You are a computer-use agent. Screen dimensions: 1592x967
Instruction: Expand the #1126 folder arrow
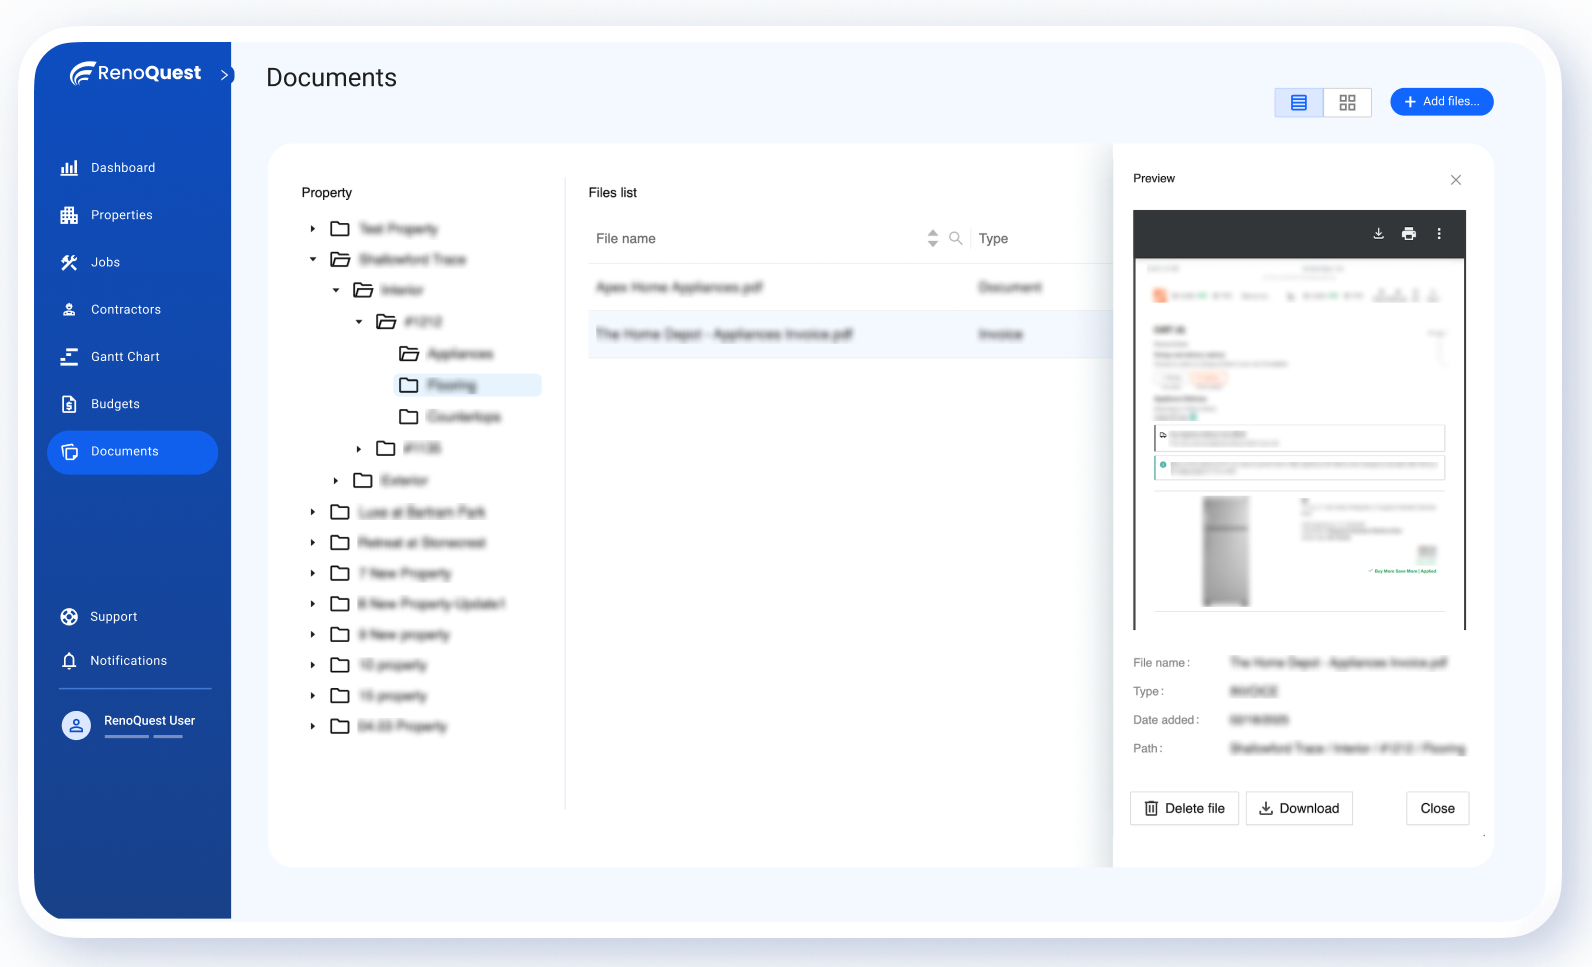point(359,449)
